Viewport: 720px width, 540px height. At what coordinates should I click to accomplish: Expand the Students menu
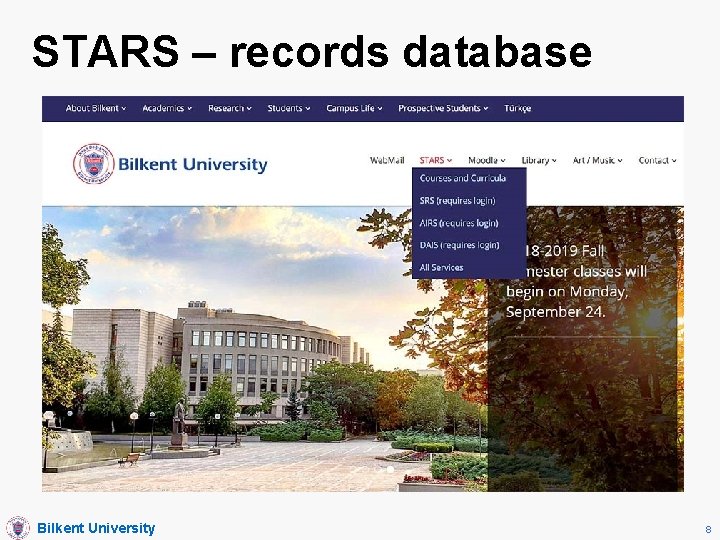(x=289, y=108)
